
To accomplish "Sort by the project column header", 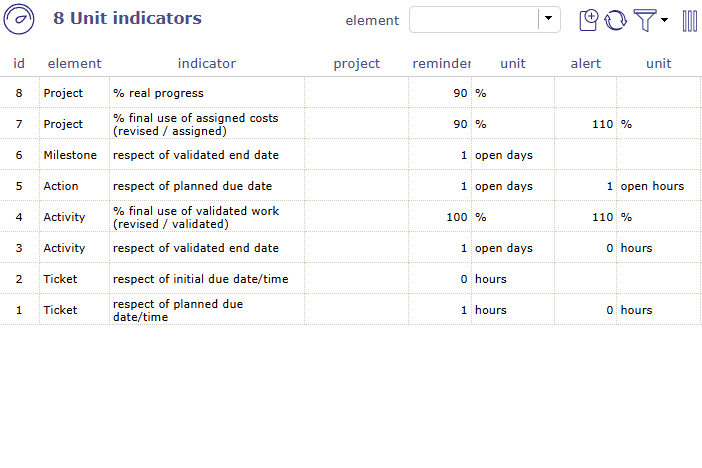I will [x=357, y=63].
